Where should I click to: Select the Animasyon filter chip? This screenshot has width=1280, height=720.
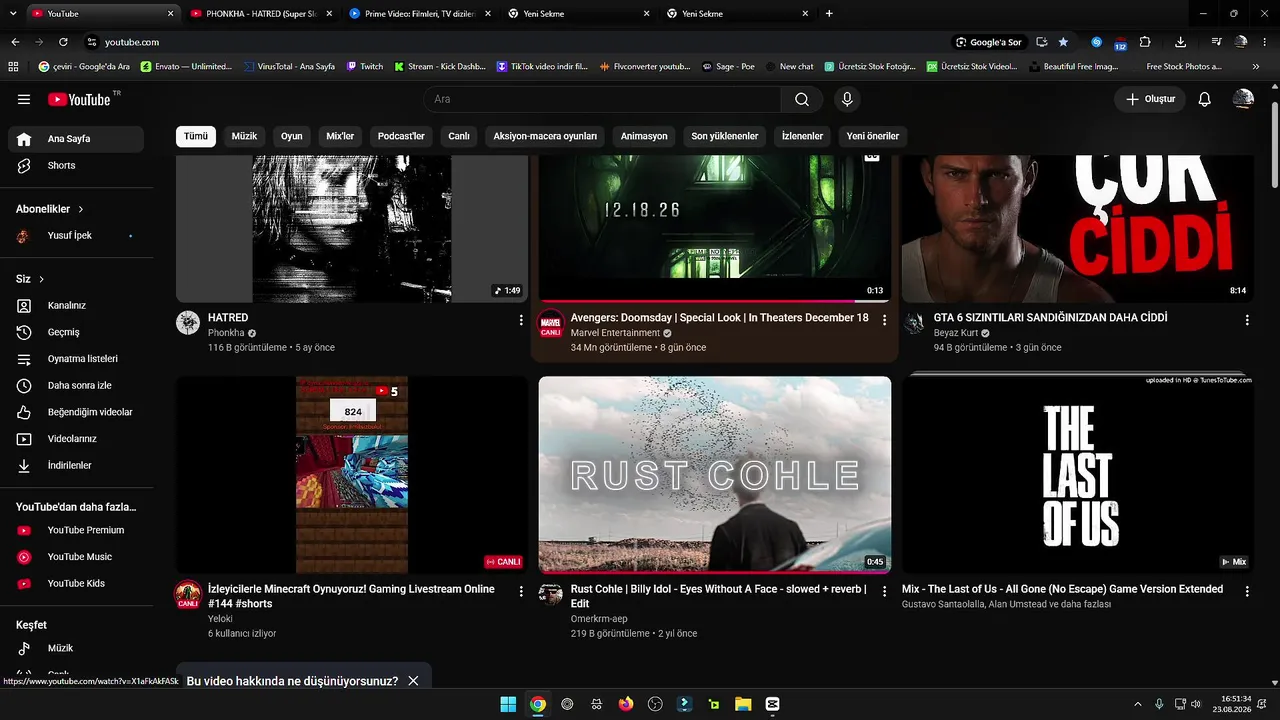pos(644,136)
